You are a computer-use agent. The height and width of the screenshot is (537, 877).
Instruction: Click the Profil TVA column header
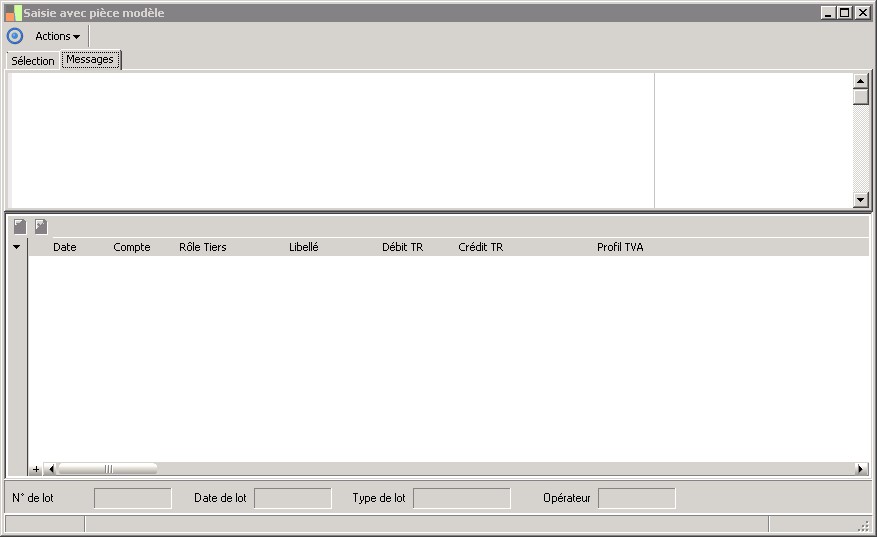click(x=620, y=247)
